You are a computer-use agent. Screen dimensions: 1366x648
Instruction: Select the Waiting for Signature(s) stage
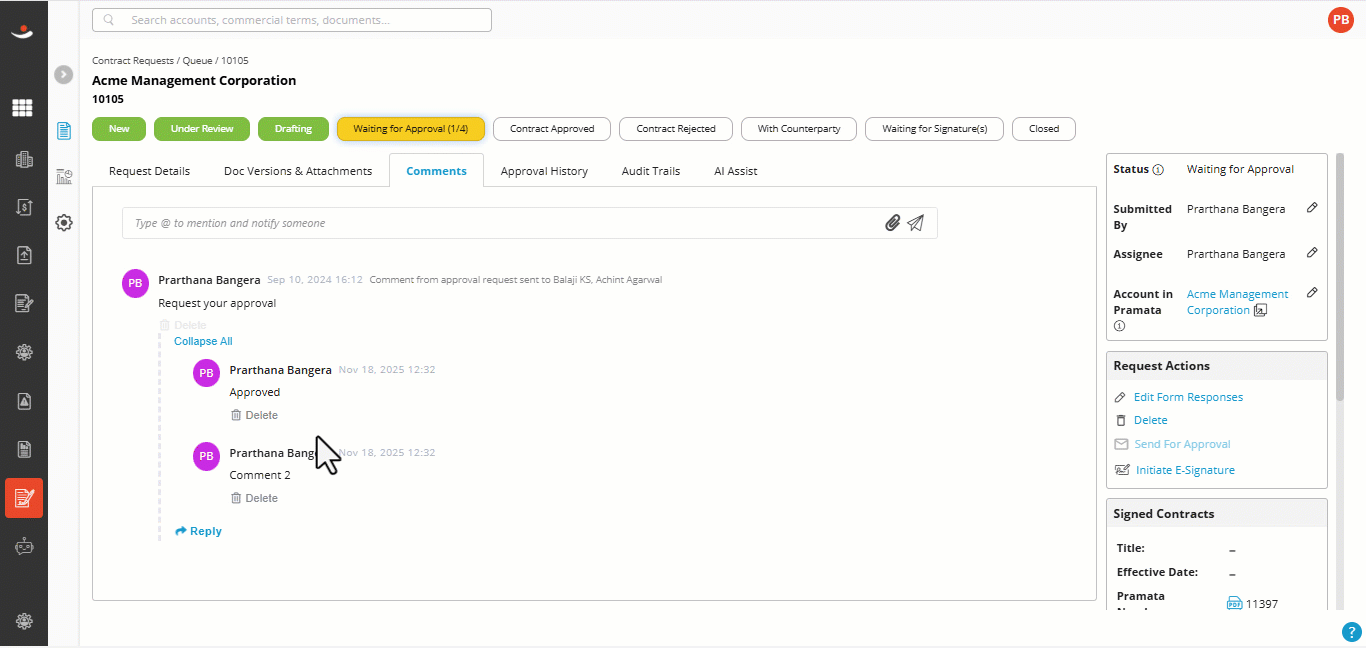(x=934, y=128)
